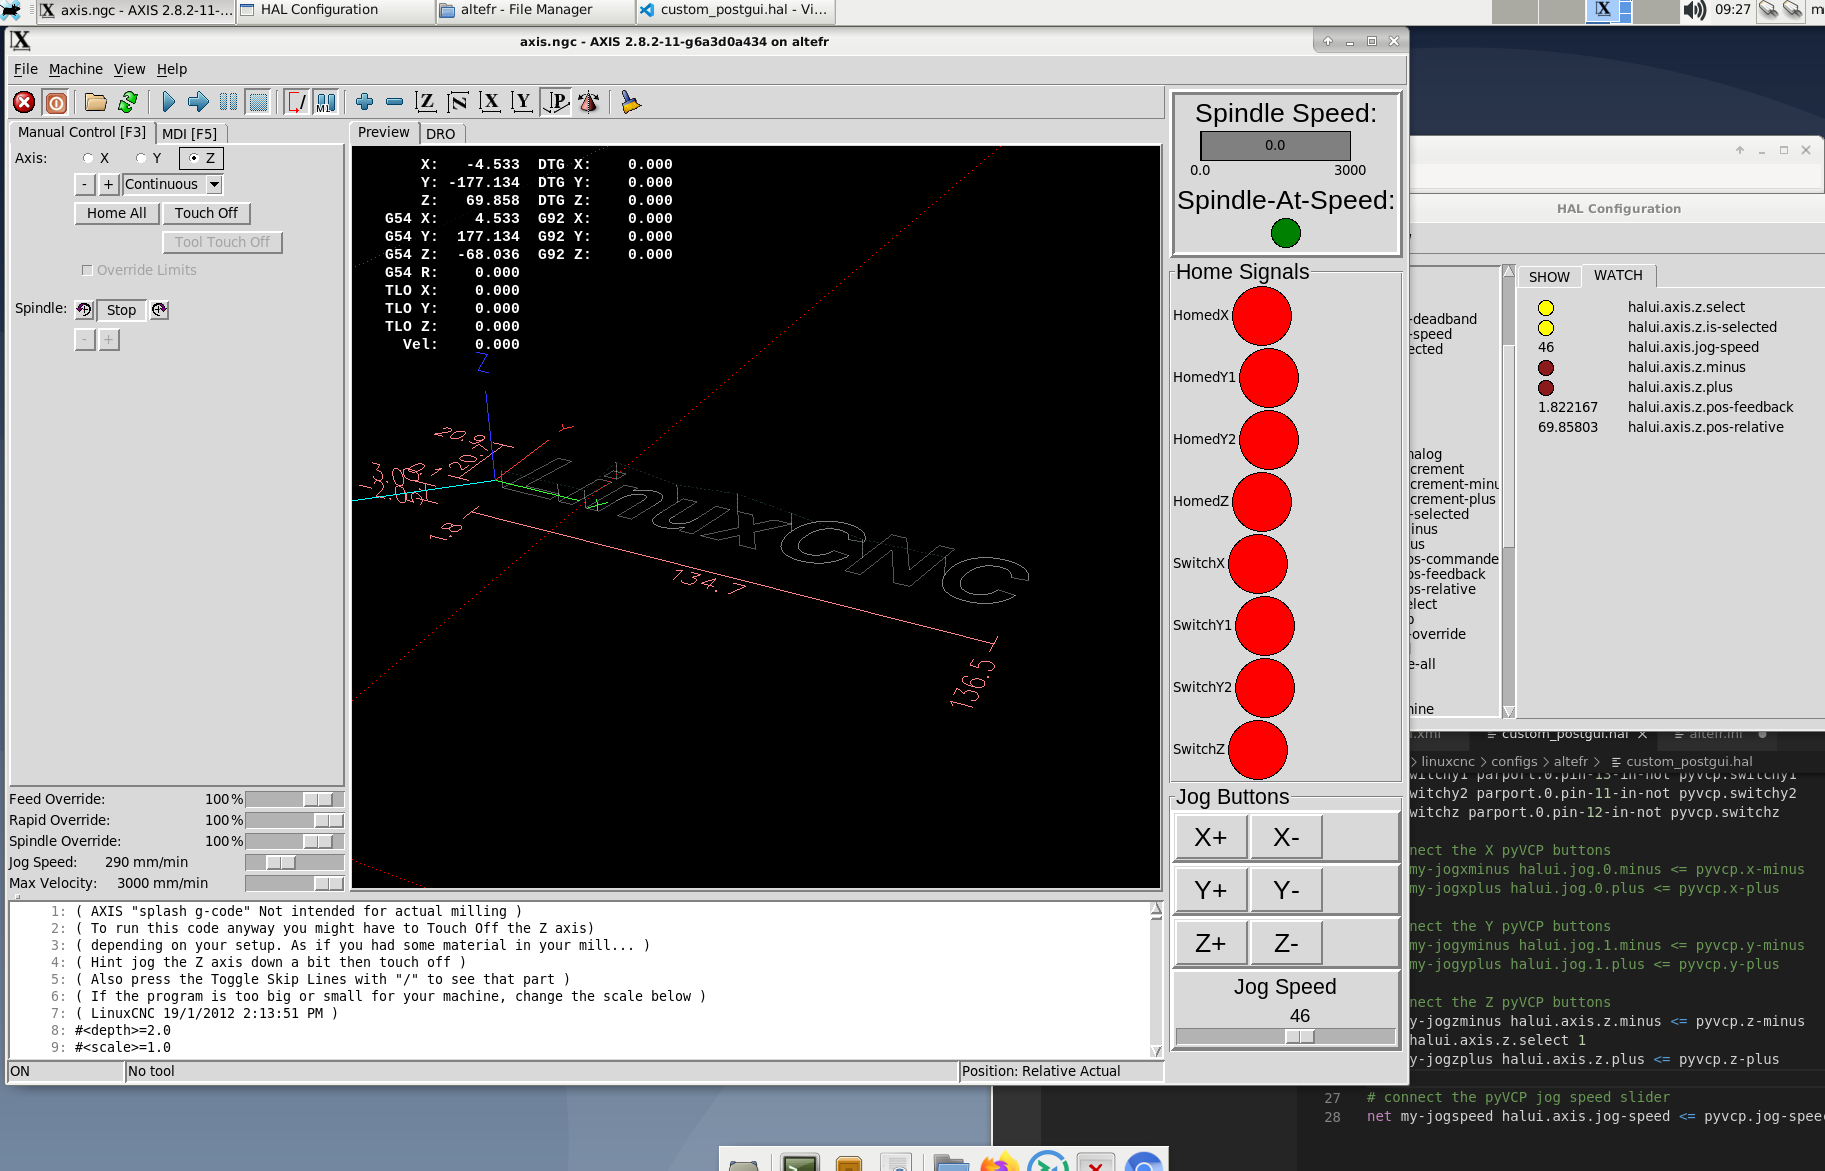Click the HAL Configuration tree scrollbar
Image resolution: width=1825 pixels, height=1171 pixels.
click(1509, 490)
